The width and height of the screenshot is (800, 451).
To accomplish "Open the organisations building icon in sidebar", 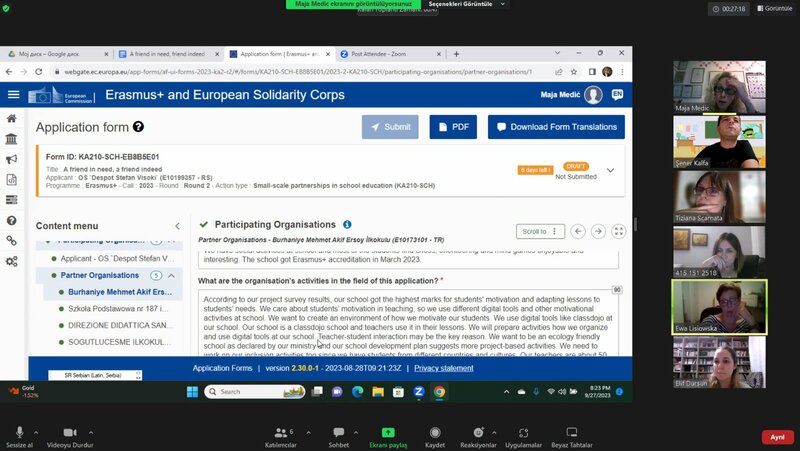I will 11,139.
